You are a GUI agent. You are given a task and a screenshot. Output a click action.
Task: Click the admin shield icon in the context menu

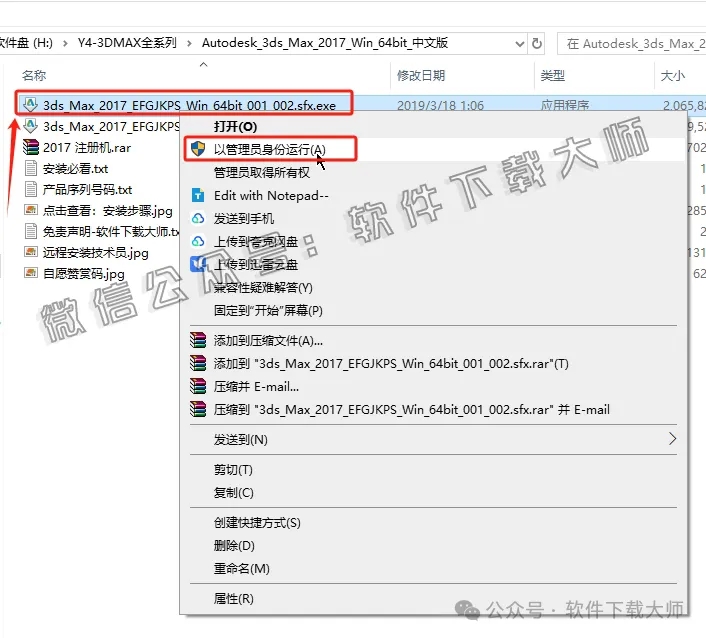tap(198, 149)
